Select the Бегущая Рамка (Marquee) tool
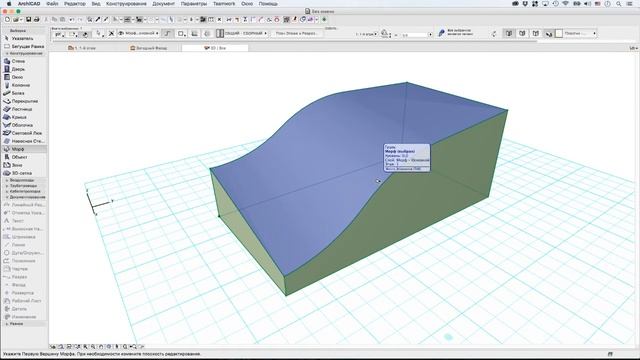Image resolution: width=640 pixels, height=360 pixels. pos(24,47)
